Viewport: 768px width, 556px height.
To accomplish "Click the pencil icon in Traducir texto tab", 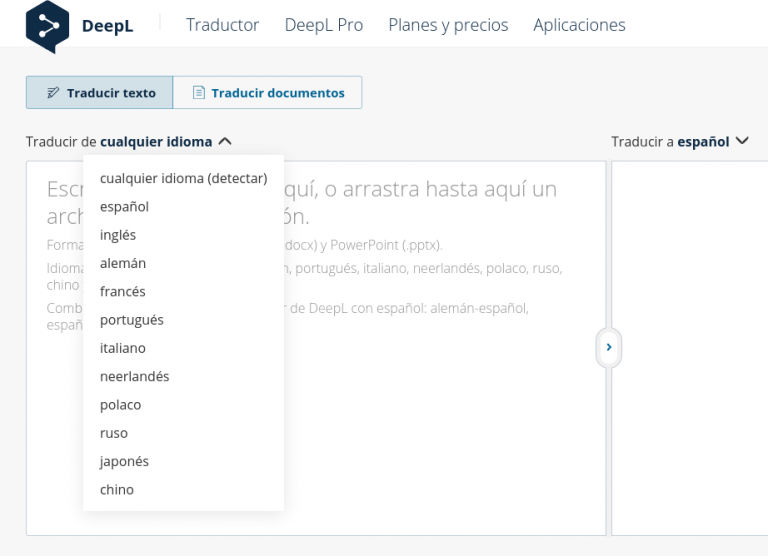I will coord(53,93).
